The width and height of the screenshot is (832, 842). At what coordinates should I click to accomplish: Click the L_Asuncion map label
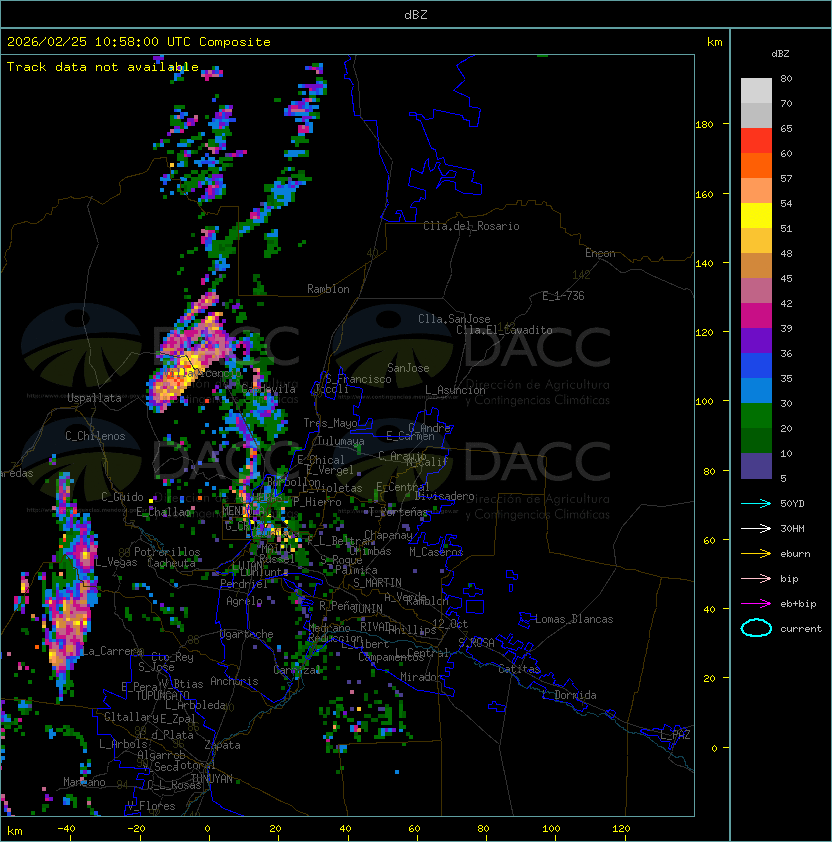pyautogui.click(x=455, y=390)
